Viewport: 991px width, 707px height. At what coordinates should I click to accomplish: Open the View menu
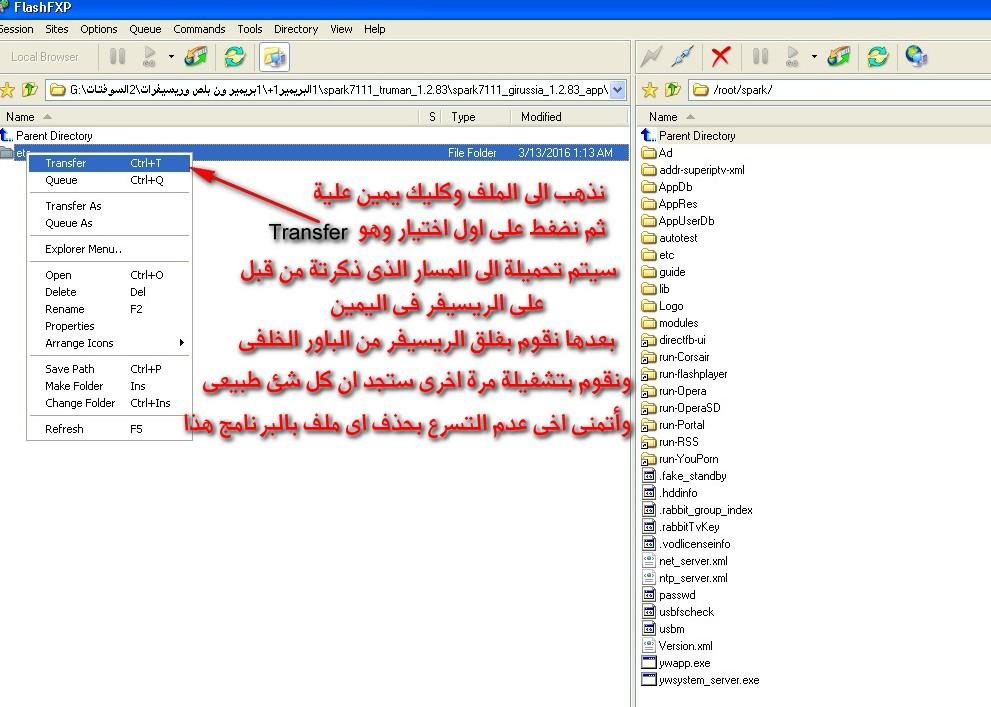tap(341, 29)
